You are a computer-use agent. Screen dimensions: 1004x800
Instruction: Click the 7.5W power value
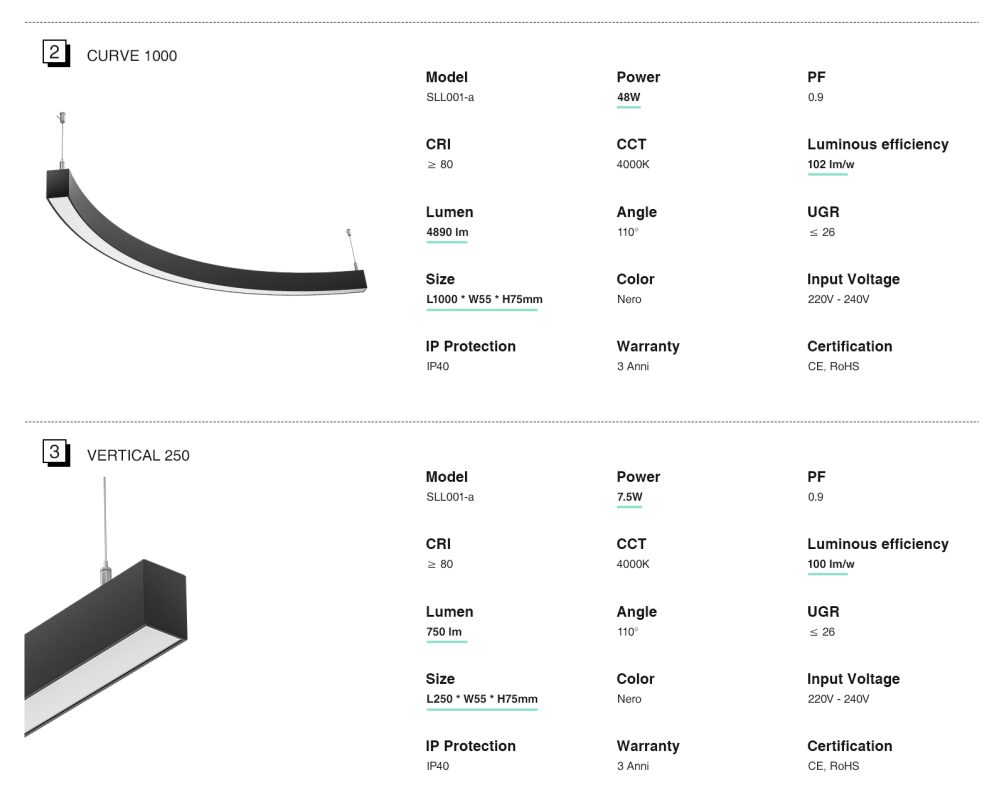tap(629, 498)
